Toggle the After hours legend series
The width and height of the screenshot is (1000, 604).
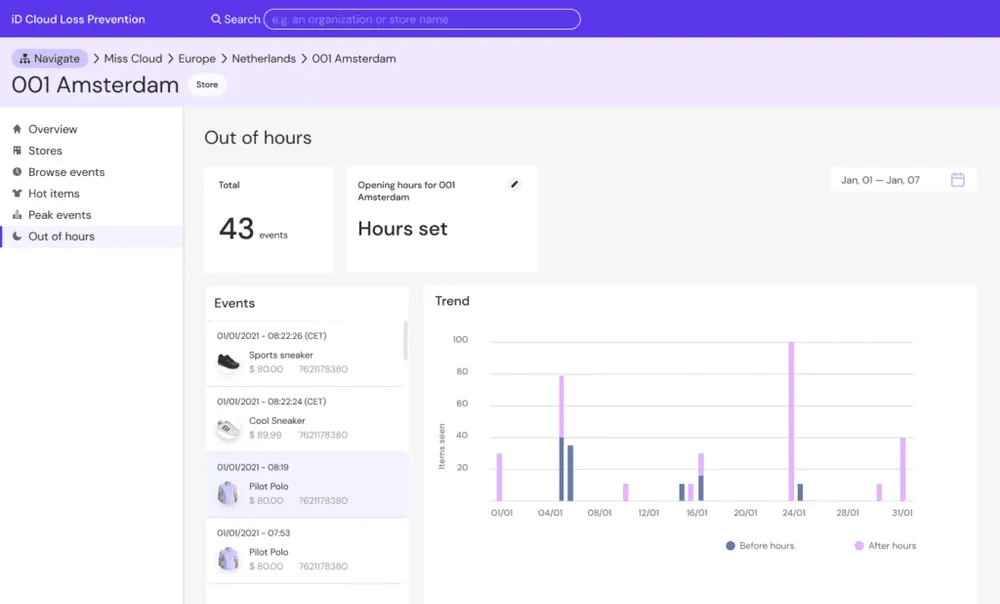[885, 545]
